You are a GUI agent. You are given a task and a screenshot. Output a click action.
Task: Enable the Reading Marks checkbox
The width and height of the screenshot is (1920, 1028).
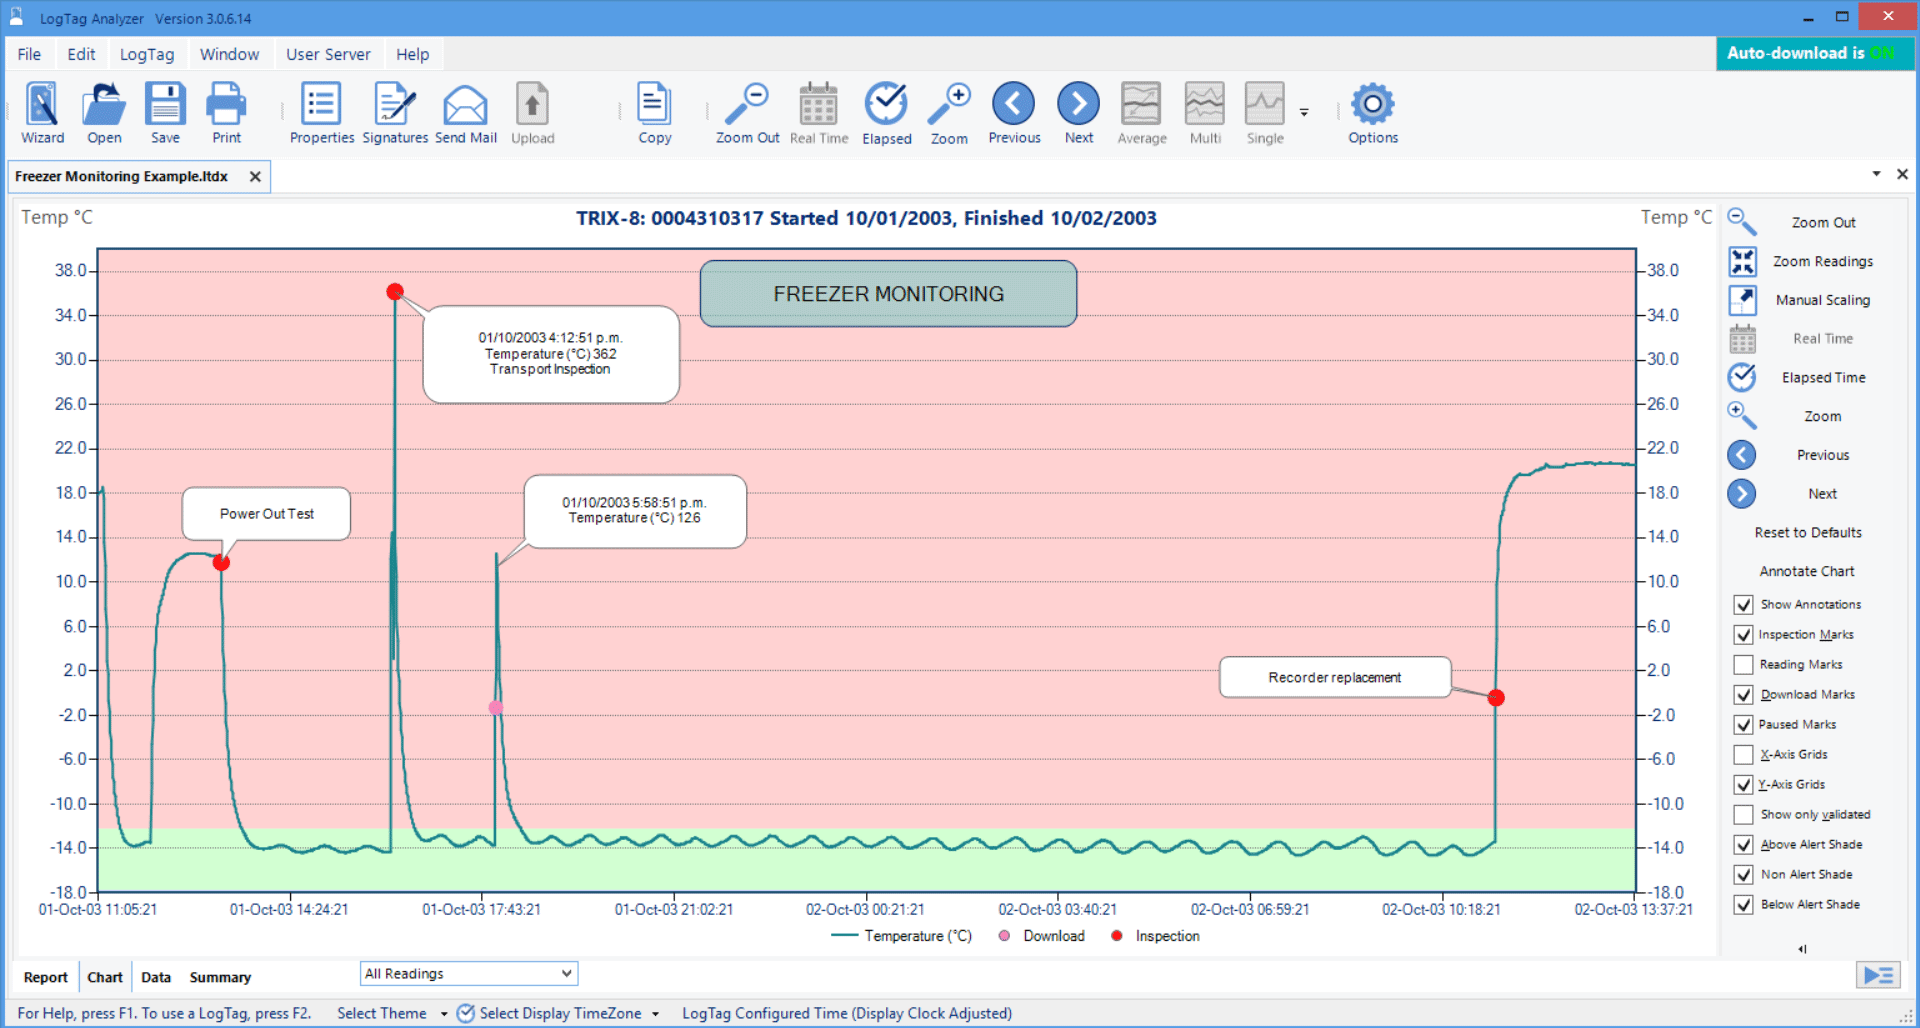tap(1743, 665)
